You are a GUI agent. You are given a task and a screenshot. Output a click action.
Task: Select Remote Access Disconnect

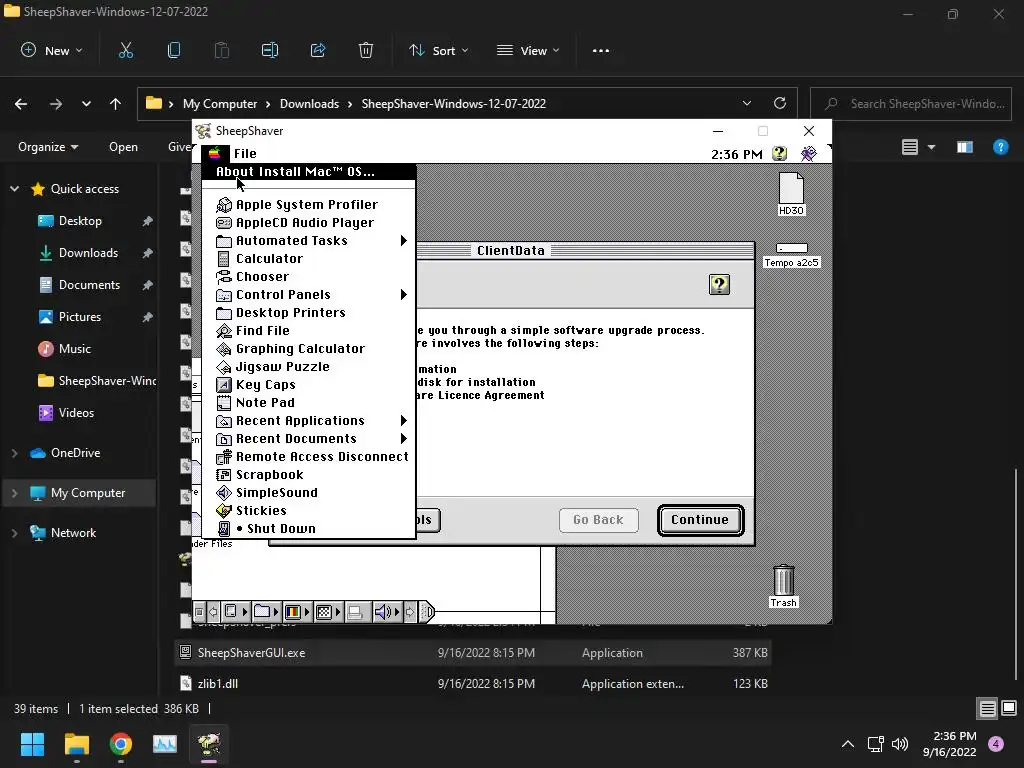pos(308,456)
